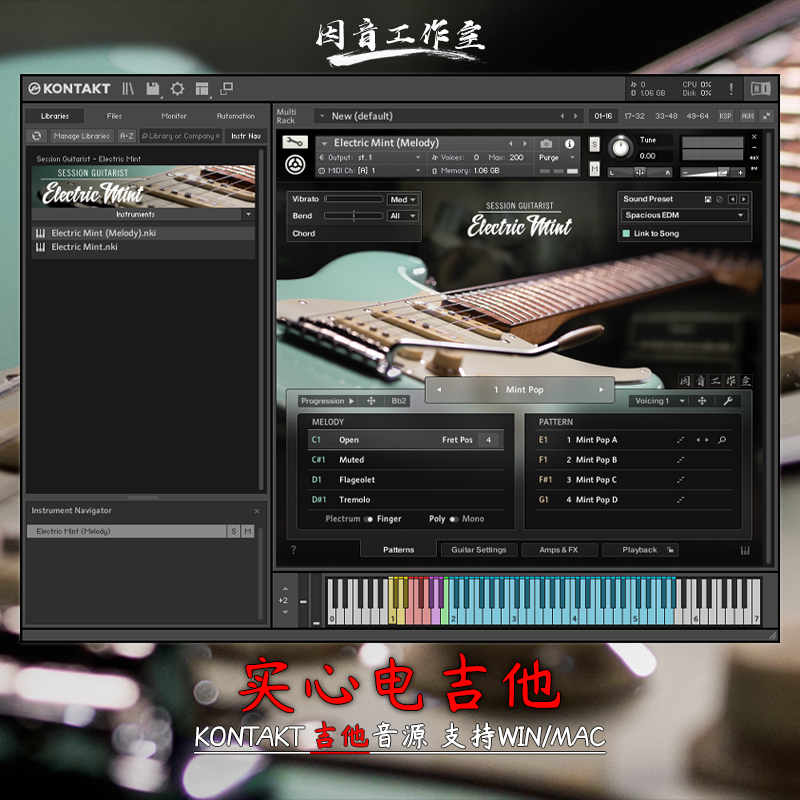The image size is (800, 800).
Task: Open Spacious EDM sound preset dropdown
Action: 684,215
